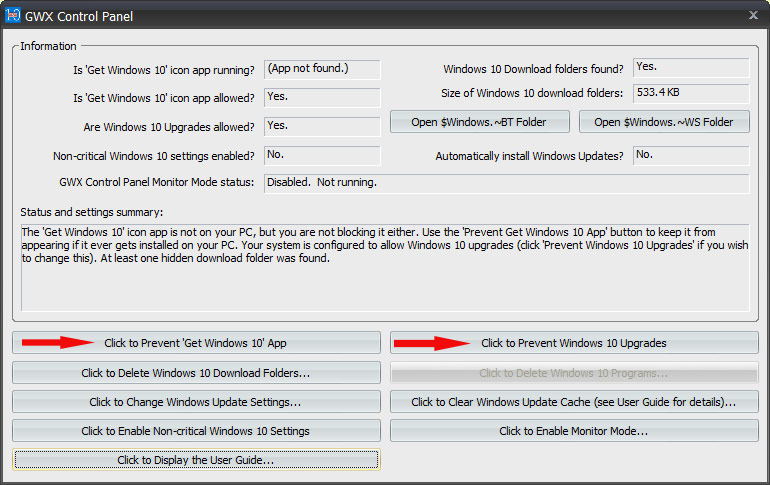Screen dimensions: 770x485
Task: Click the 'Upgrades allowed' Yes field
Action: click(322, 126)
